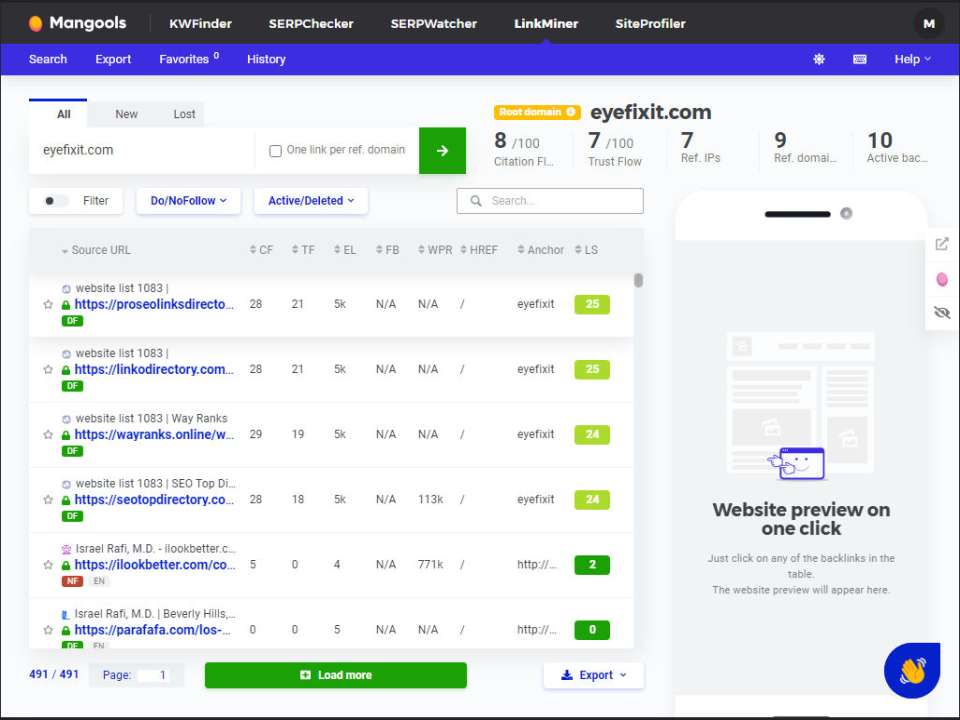Image resolution: width=960 pixels, height=720 pixels.
Task: Open the Mangools support chat bubble
Action: [911, 671]
